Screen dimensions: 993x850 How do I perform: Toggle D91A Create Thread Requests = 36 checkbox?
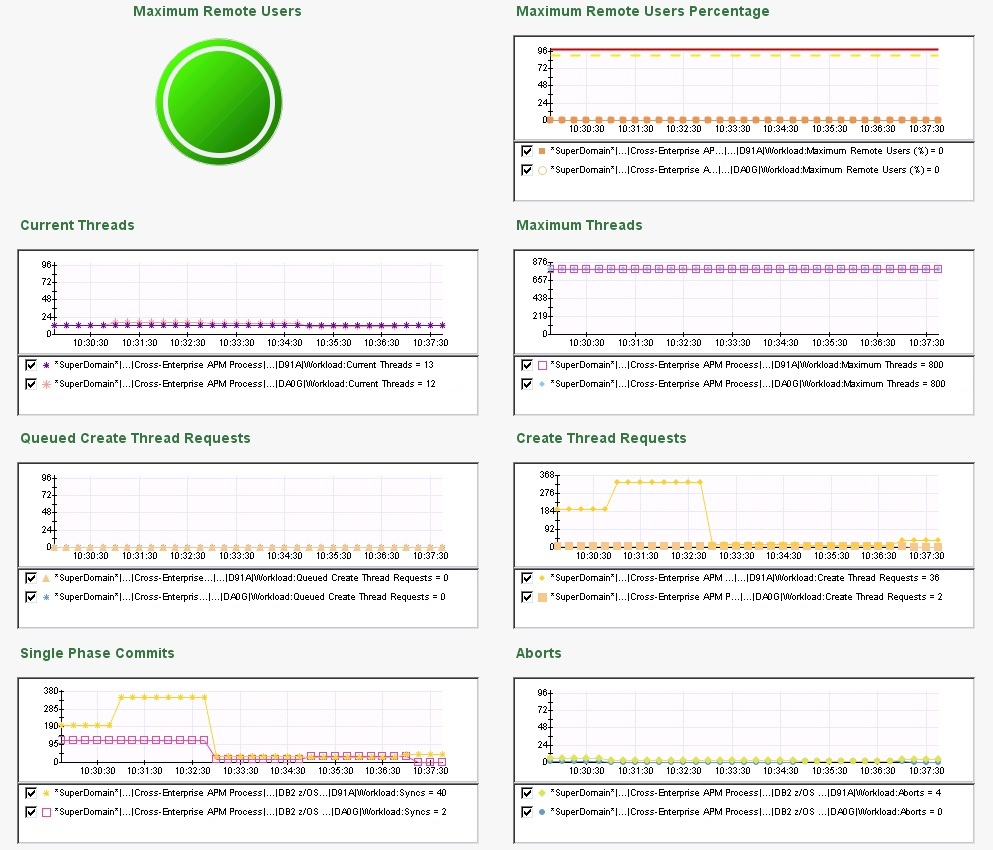527,578
